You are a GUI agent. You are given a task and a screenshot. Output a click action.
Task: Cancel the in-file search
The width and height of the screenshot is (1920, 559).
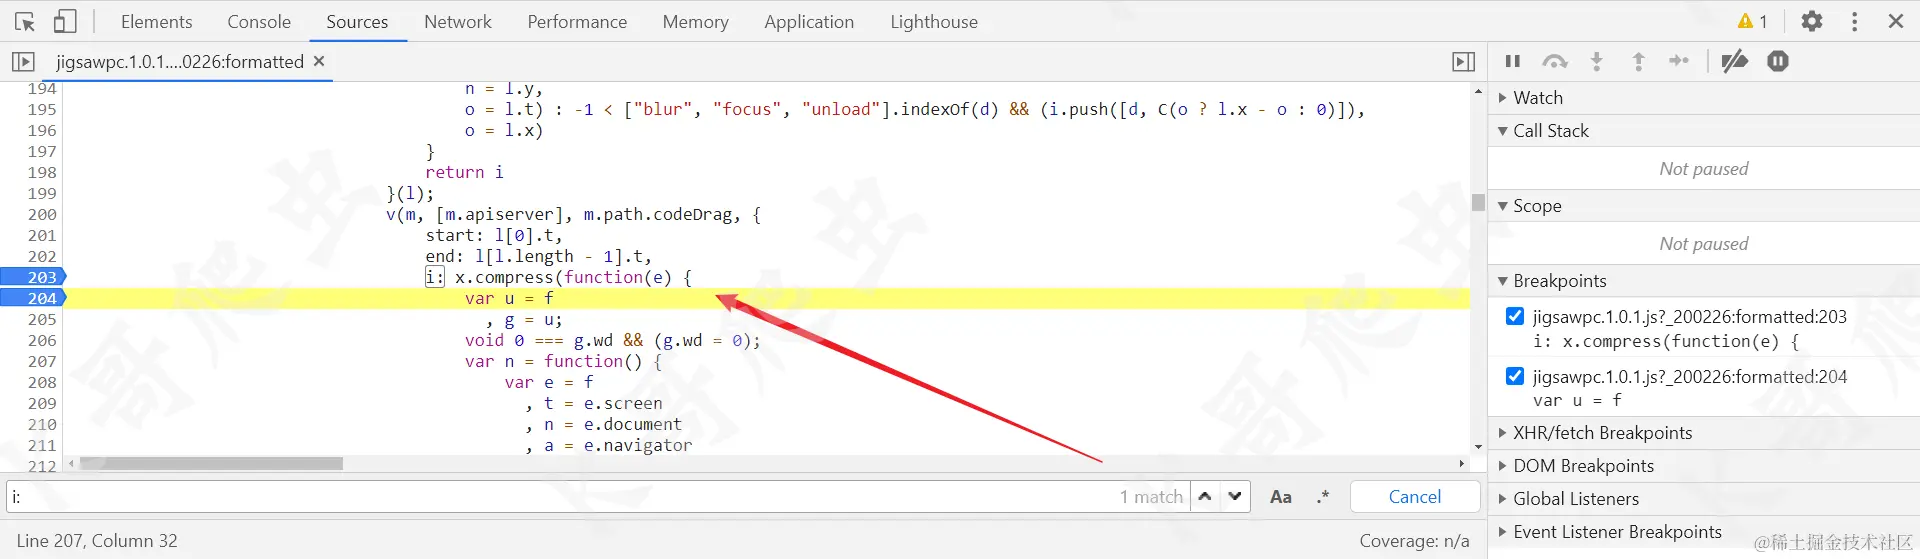pyautogui.click(x=1415, y=496)
